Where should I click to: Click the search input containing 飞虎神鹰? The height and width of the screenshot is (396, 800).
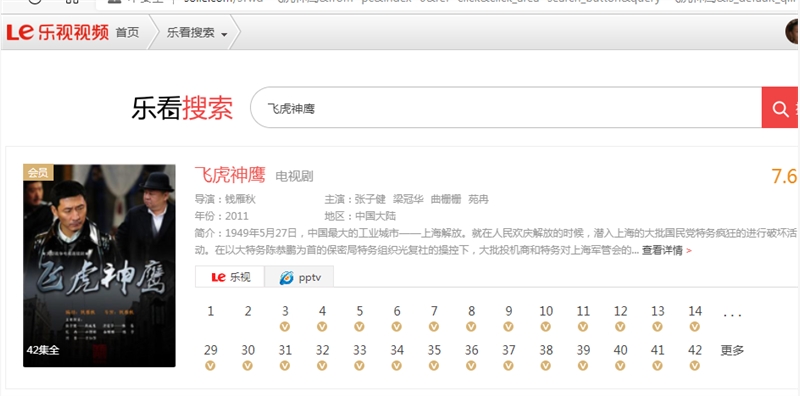coord(506,108)
